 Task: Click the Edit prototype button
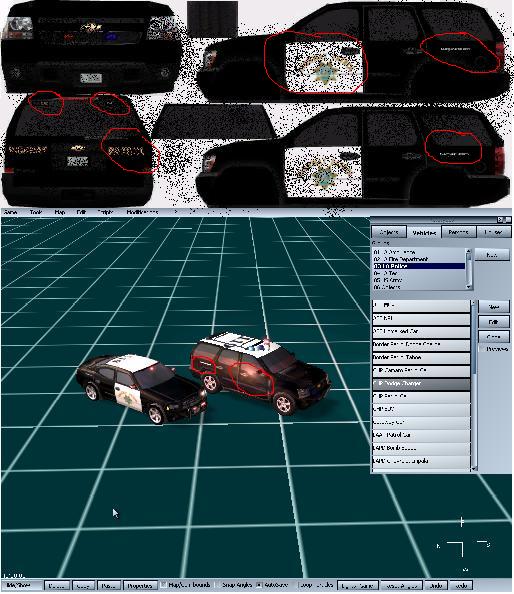pyautogui.click(x=494, y=322)
